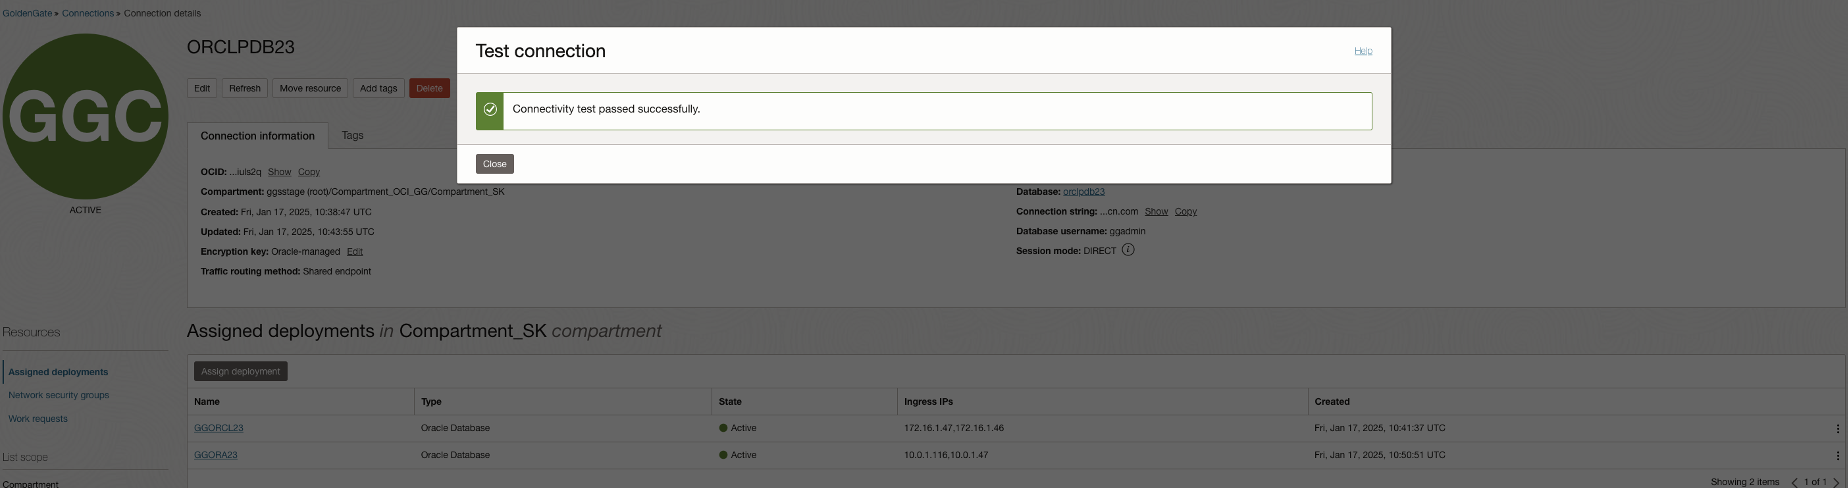Click the Add tags button
The image size is (1848, 488).
pyautogui.click(x=379, y=88)
